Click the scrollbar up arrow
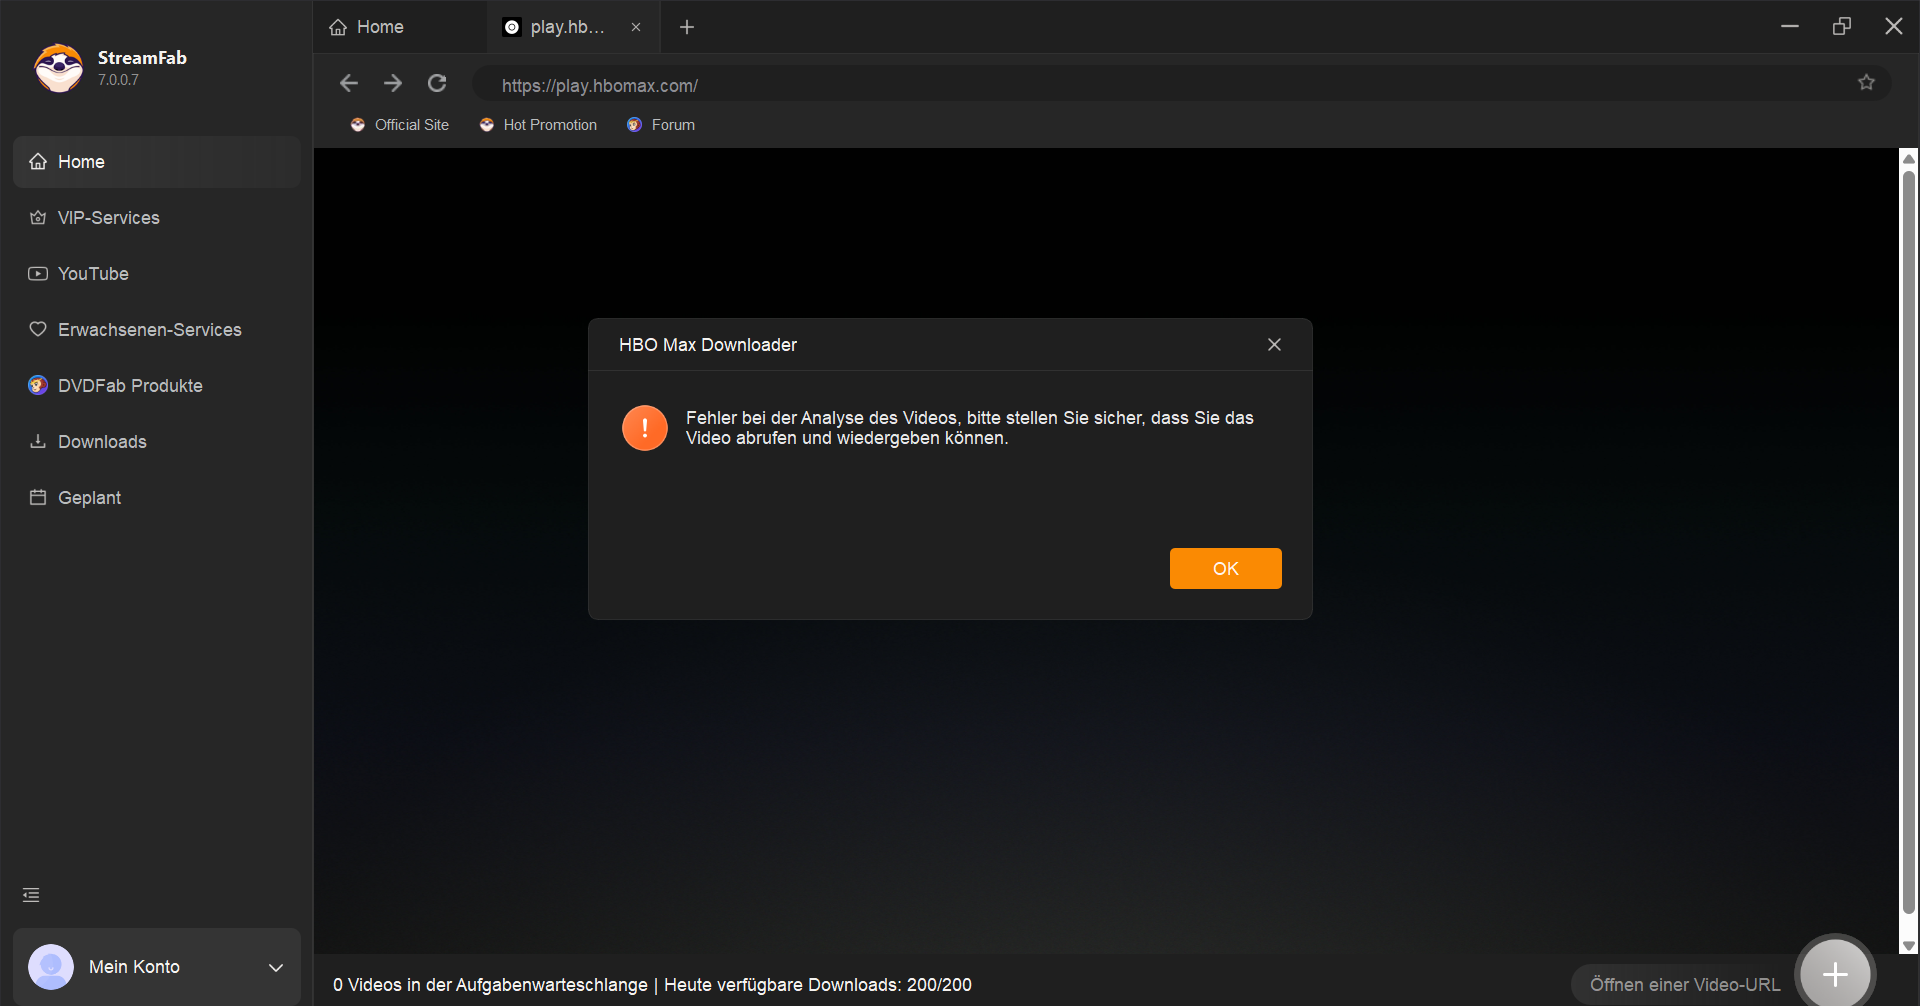Screen dimensions: 1920x1006 (x=1909, y=158)
